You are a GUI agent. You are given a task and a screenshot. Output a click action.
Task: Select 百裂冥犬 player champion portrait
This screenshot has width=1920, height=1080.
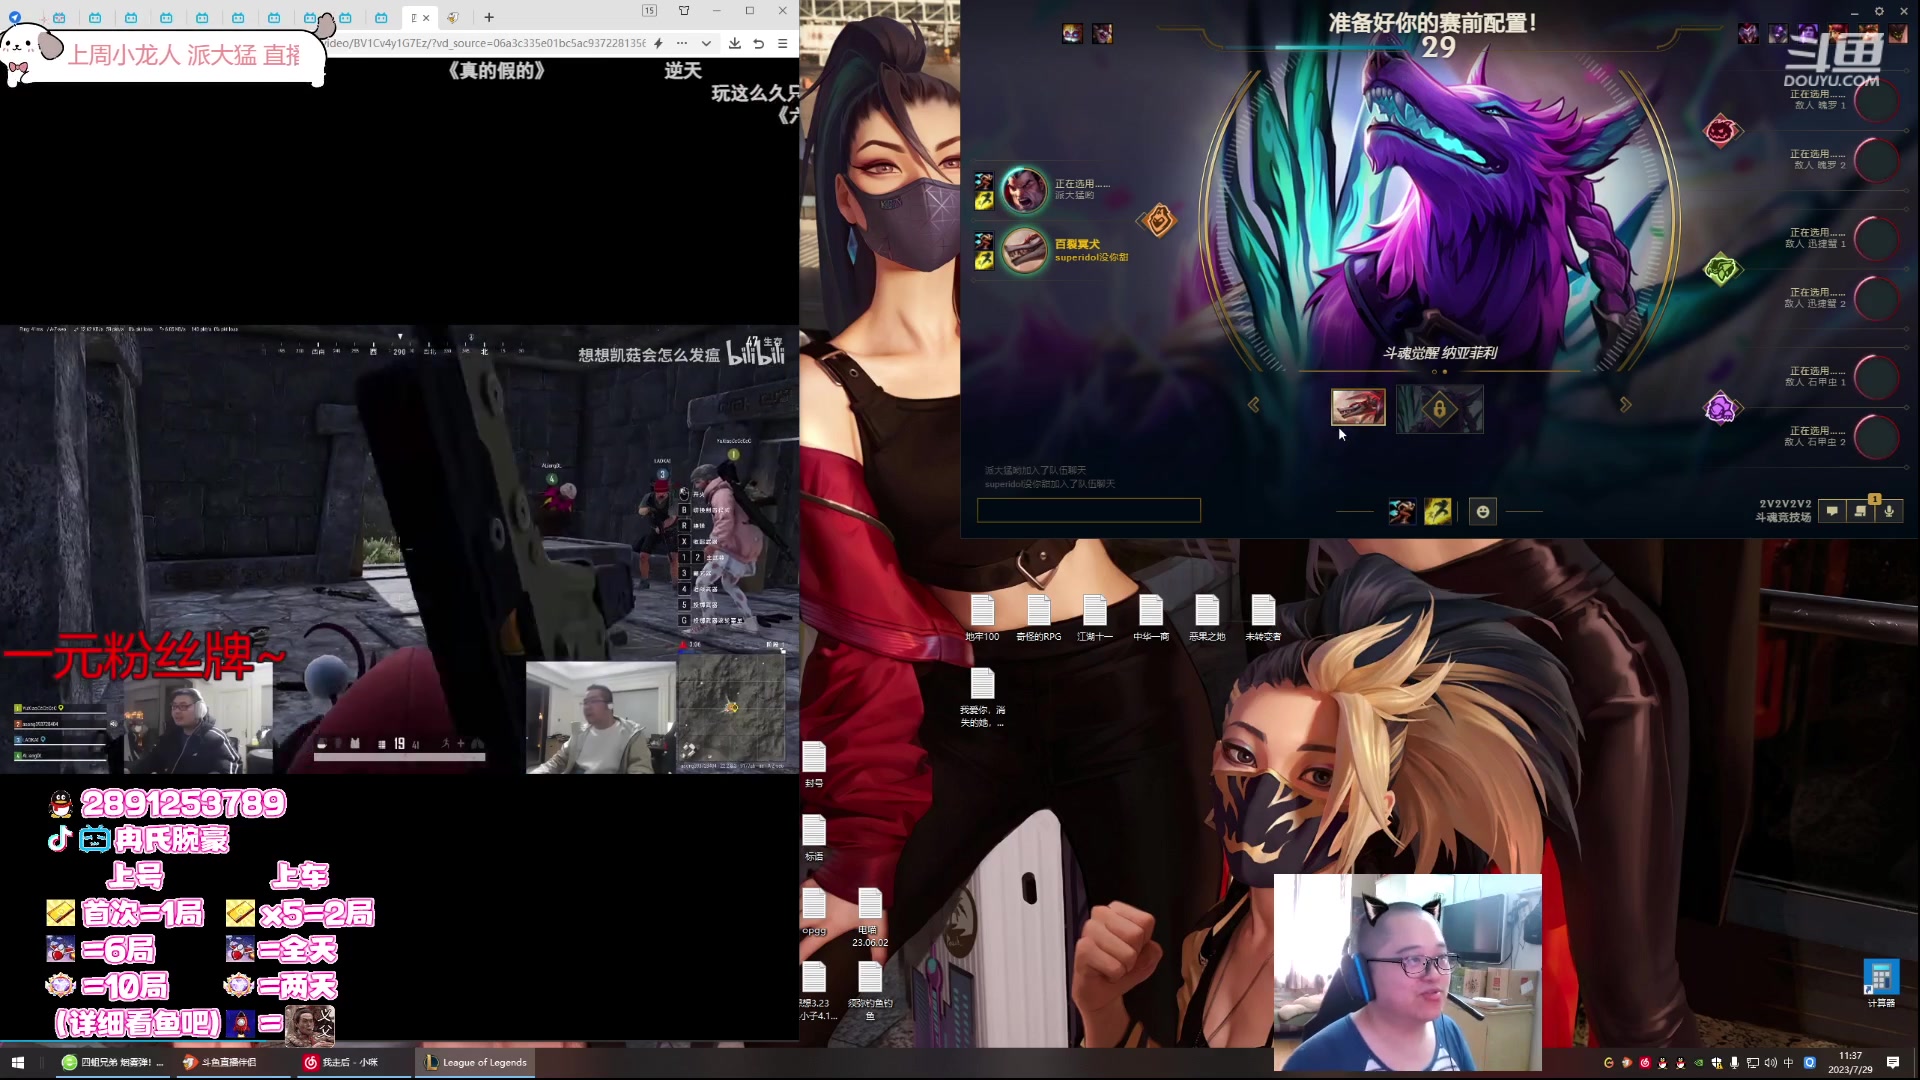1024,250
